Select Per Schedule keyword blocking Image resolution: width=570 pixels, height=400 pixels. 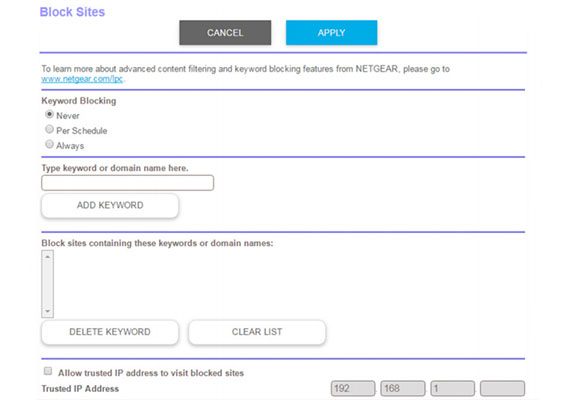[49, 129]
